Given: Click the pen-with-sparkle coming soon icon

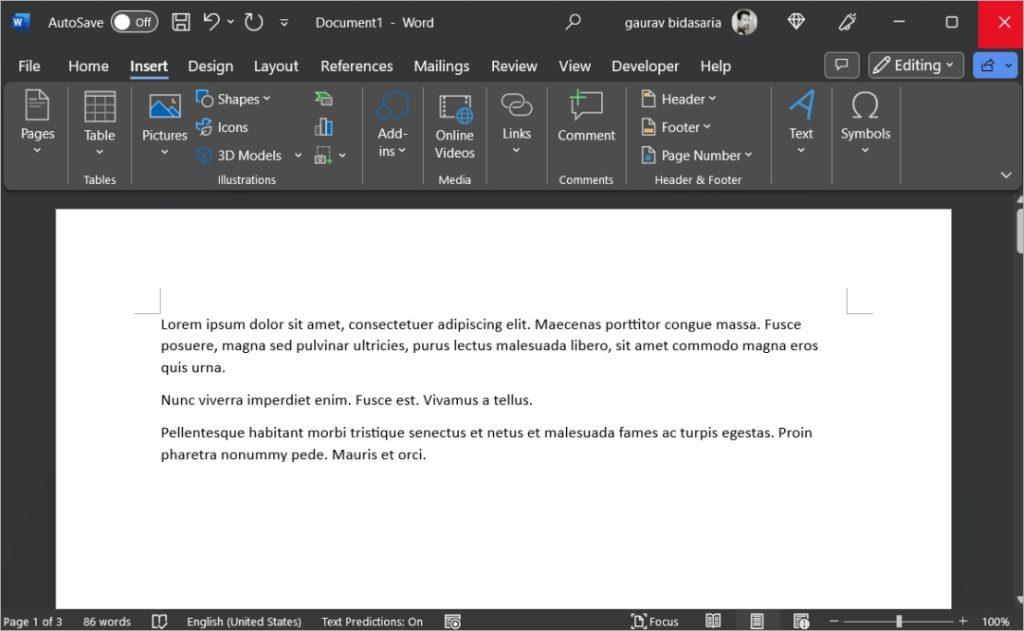Looking at the screenshot, I should click(x=848, y=22).
